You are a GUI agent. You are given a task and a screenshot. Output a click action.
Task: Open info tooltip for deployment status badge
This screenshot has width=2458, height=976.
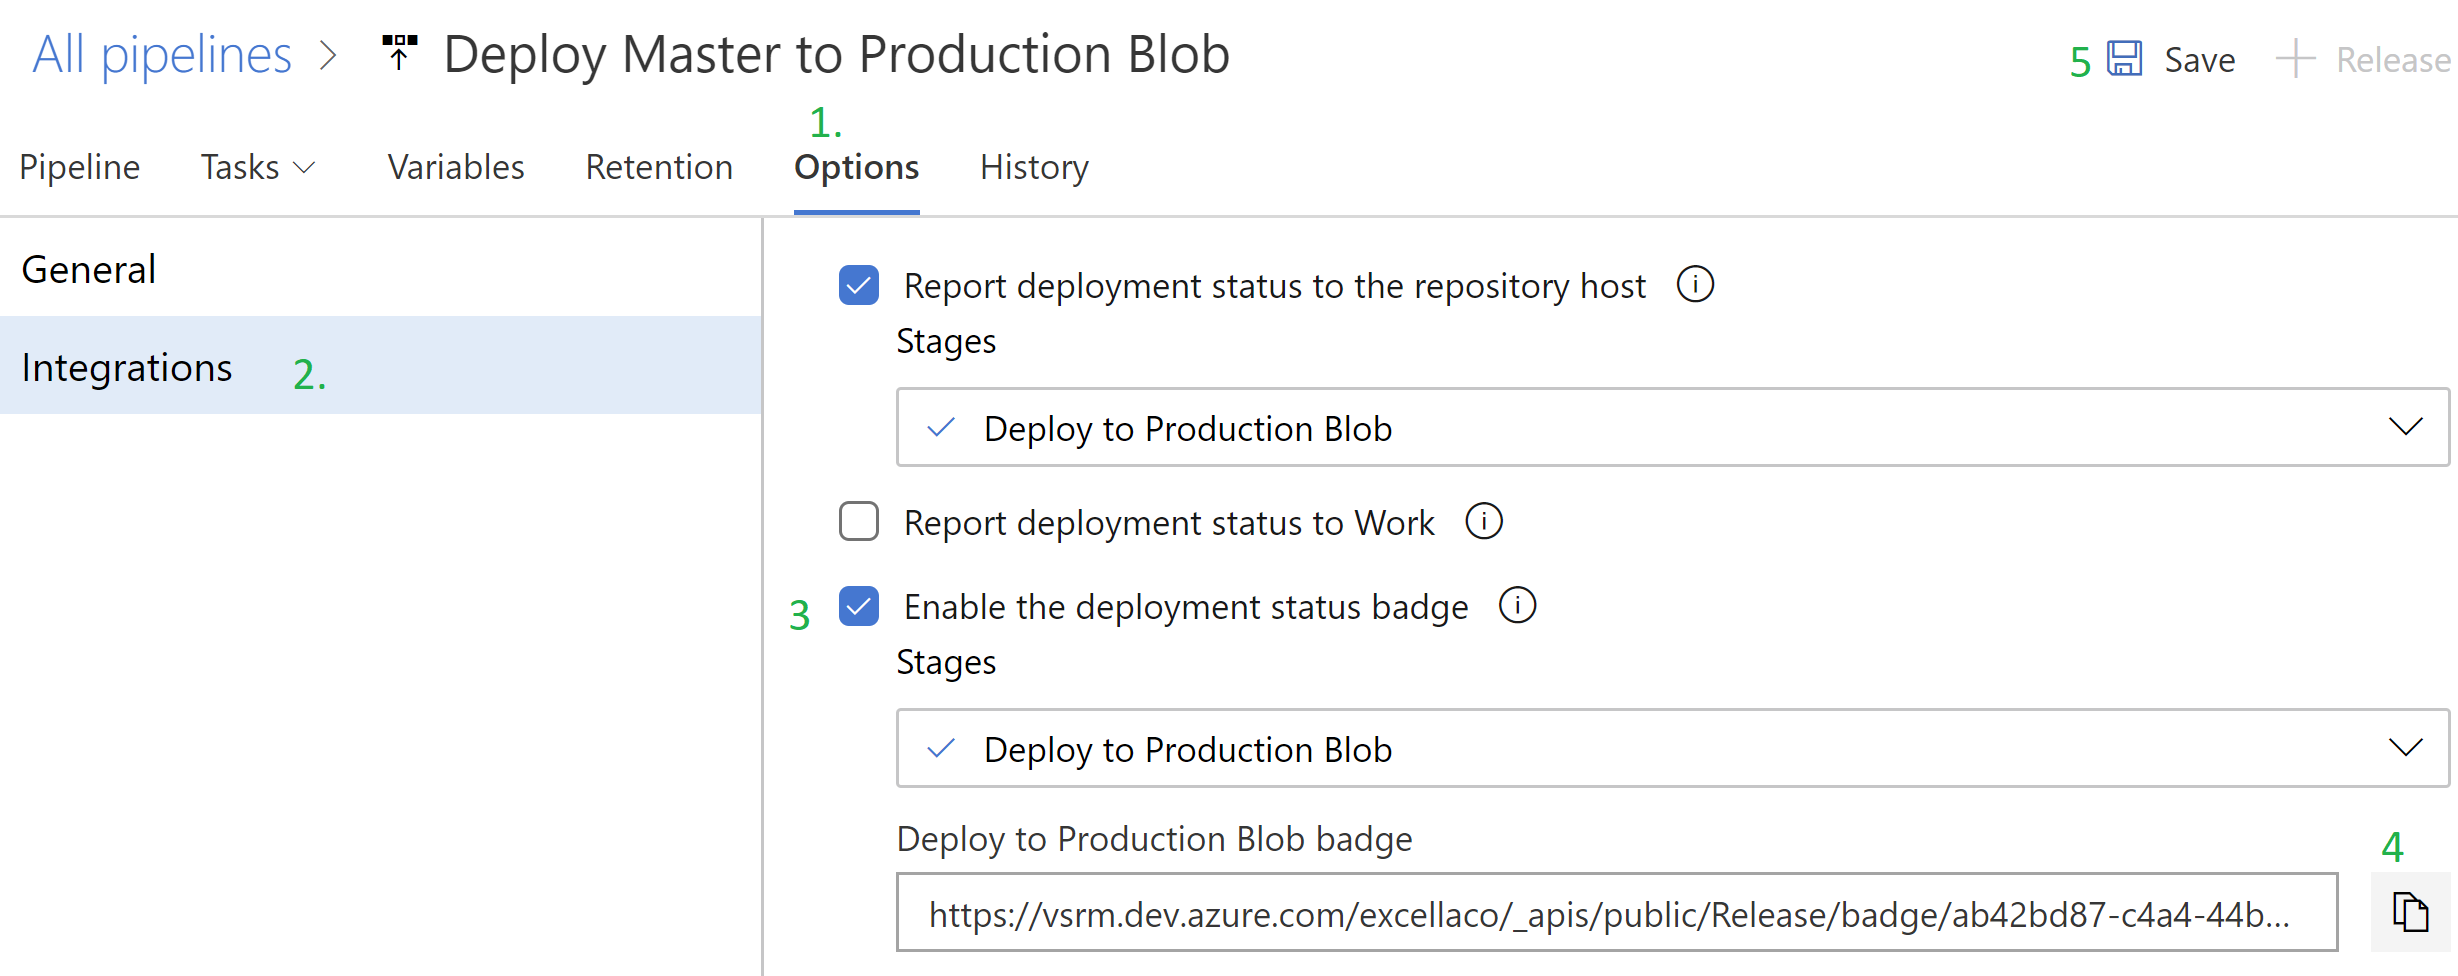tap(1517, 605)
